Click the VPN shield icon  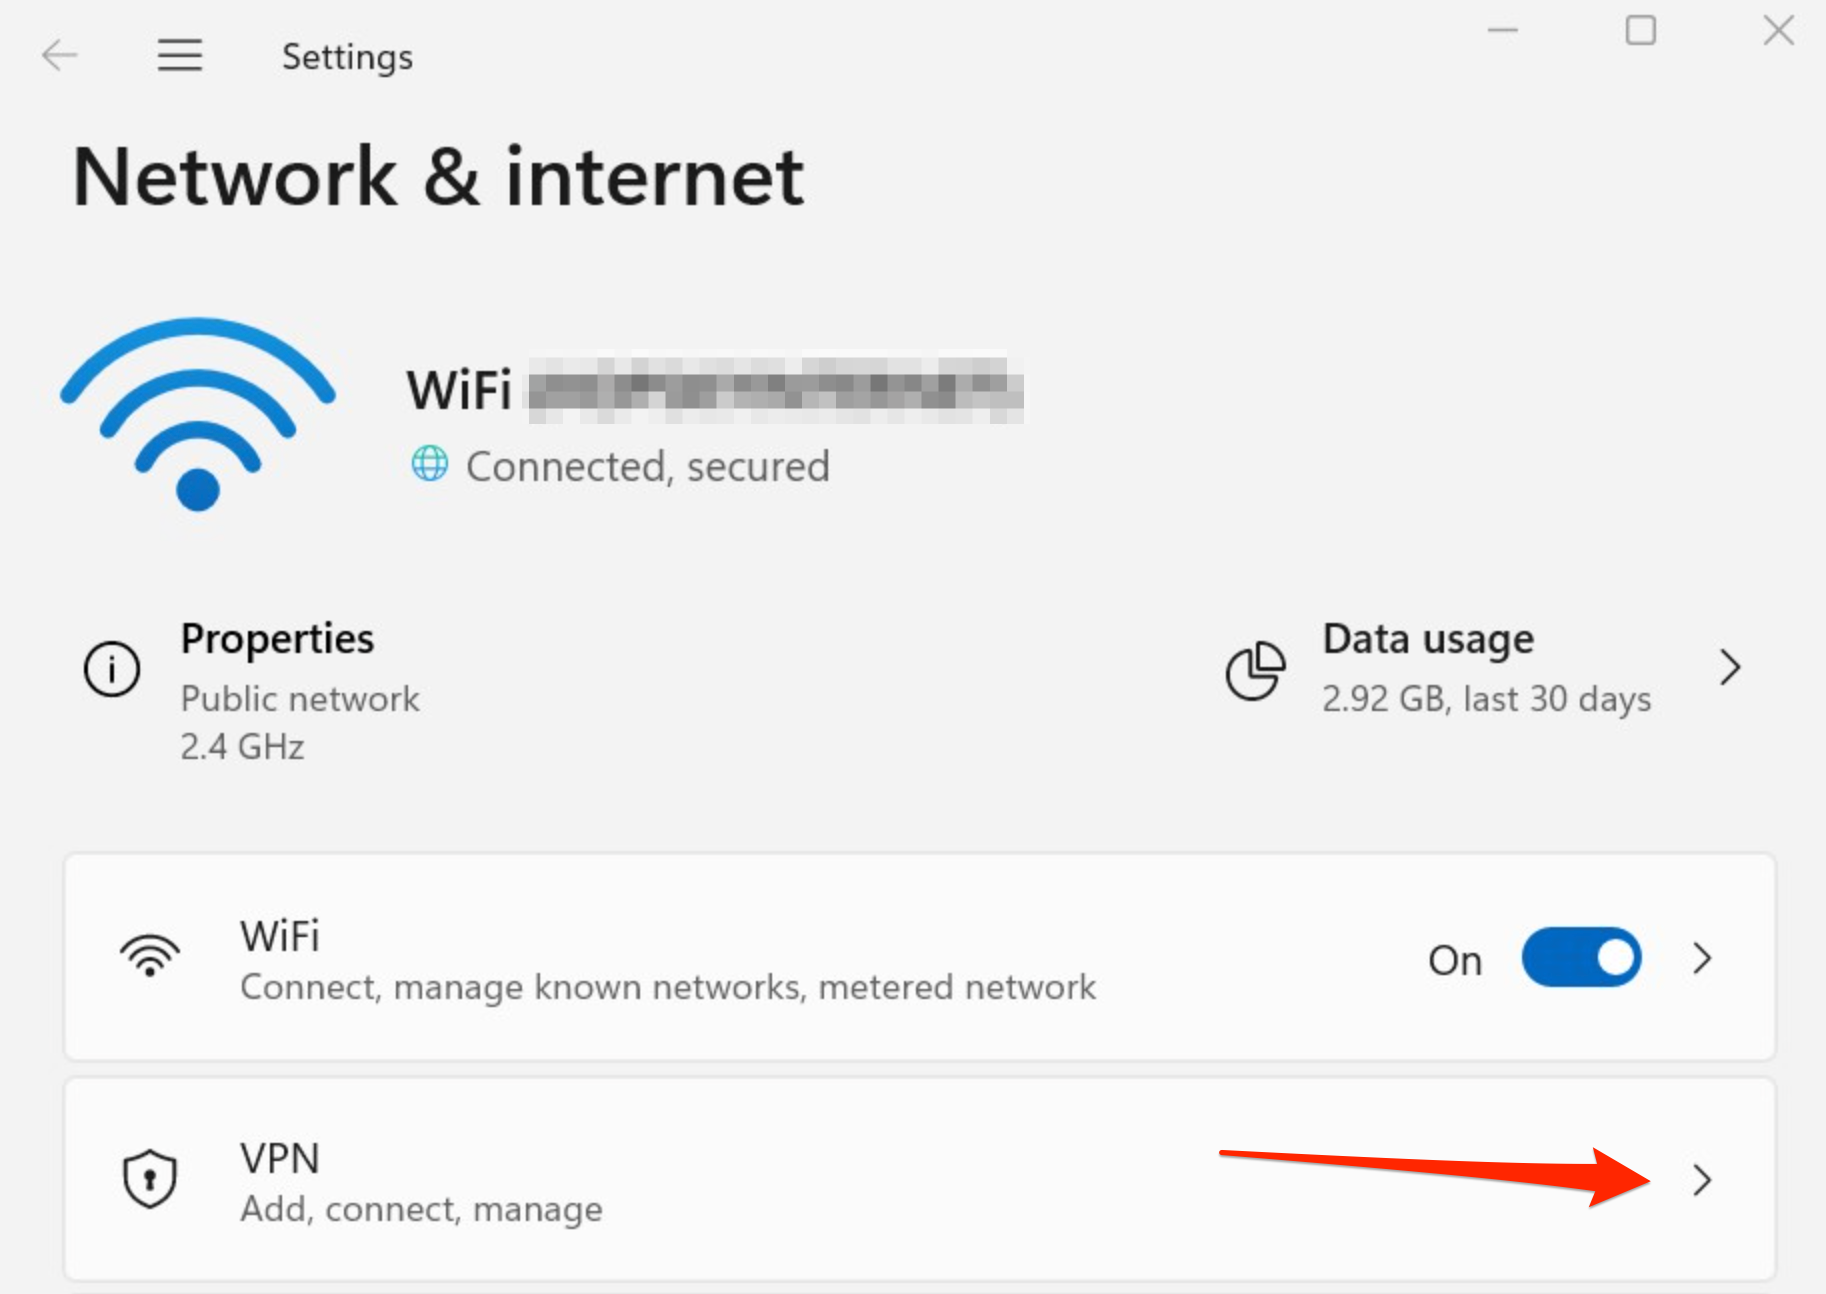[150, 1178]
